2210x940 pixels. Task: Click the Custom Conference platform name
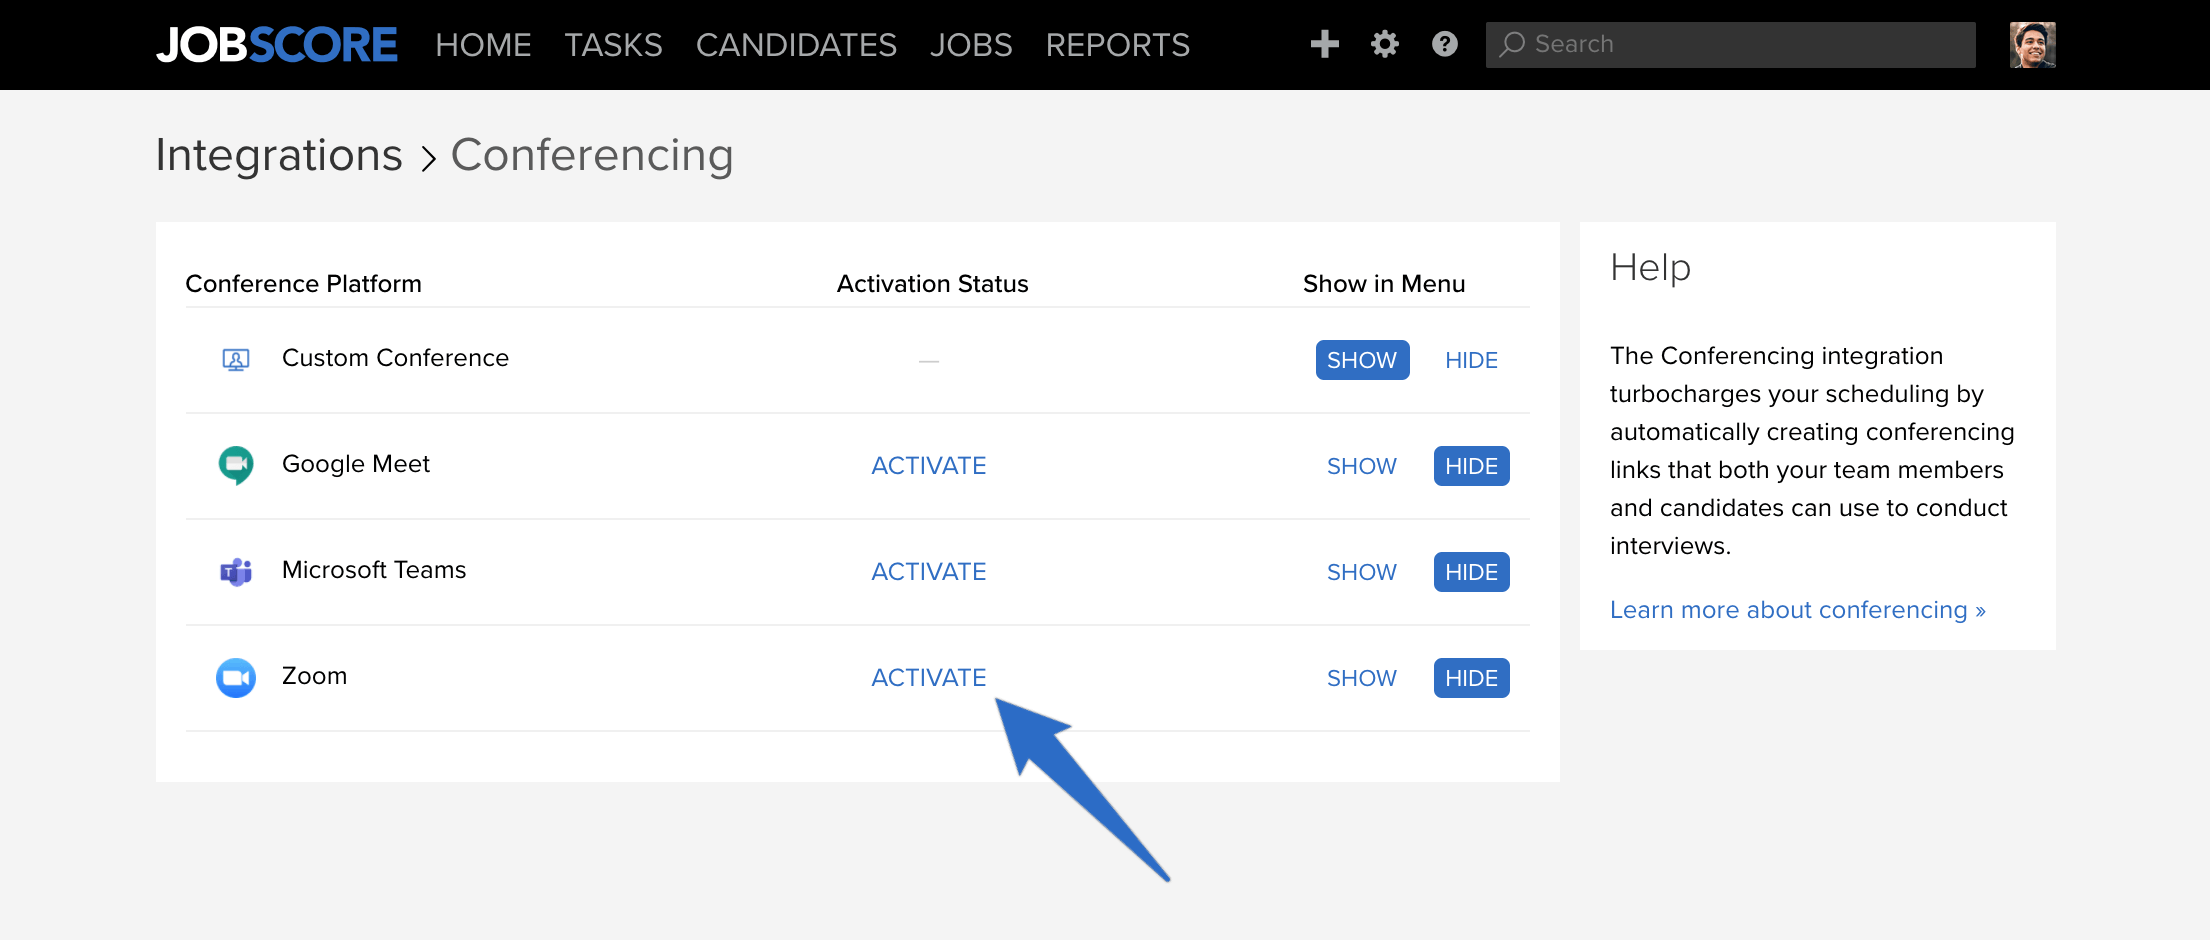(395, 358)
